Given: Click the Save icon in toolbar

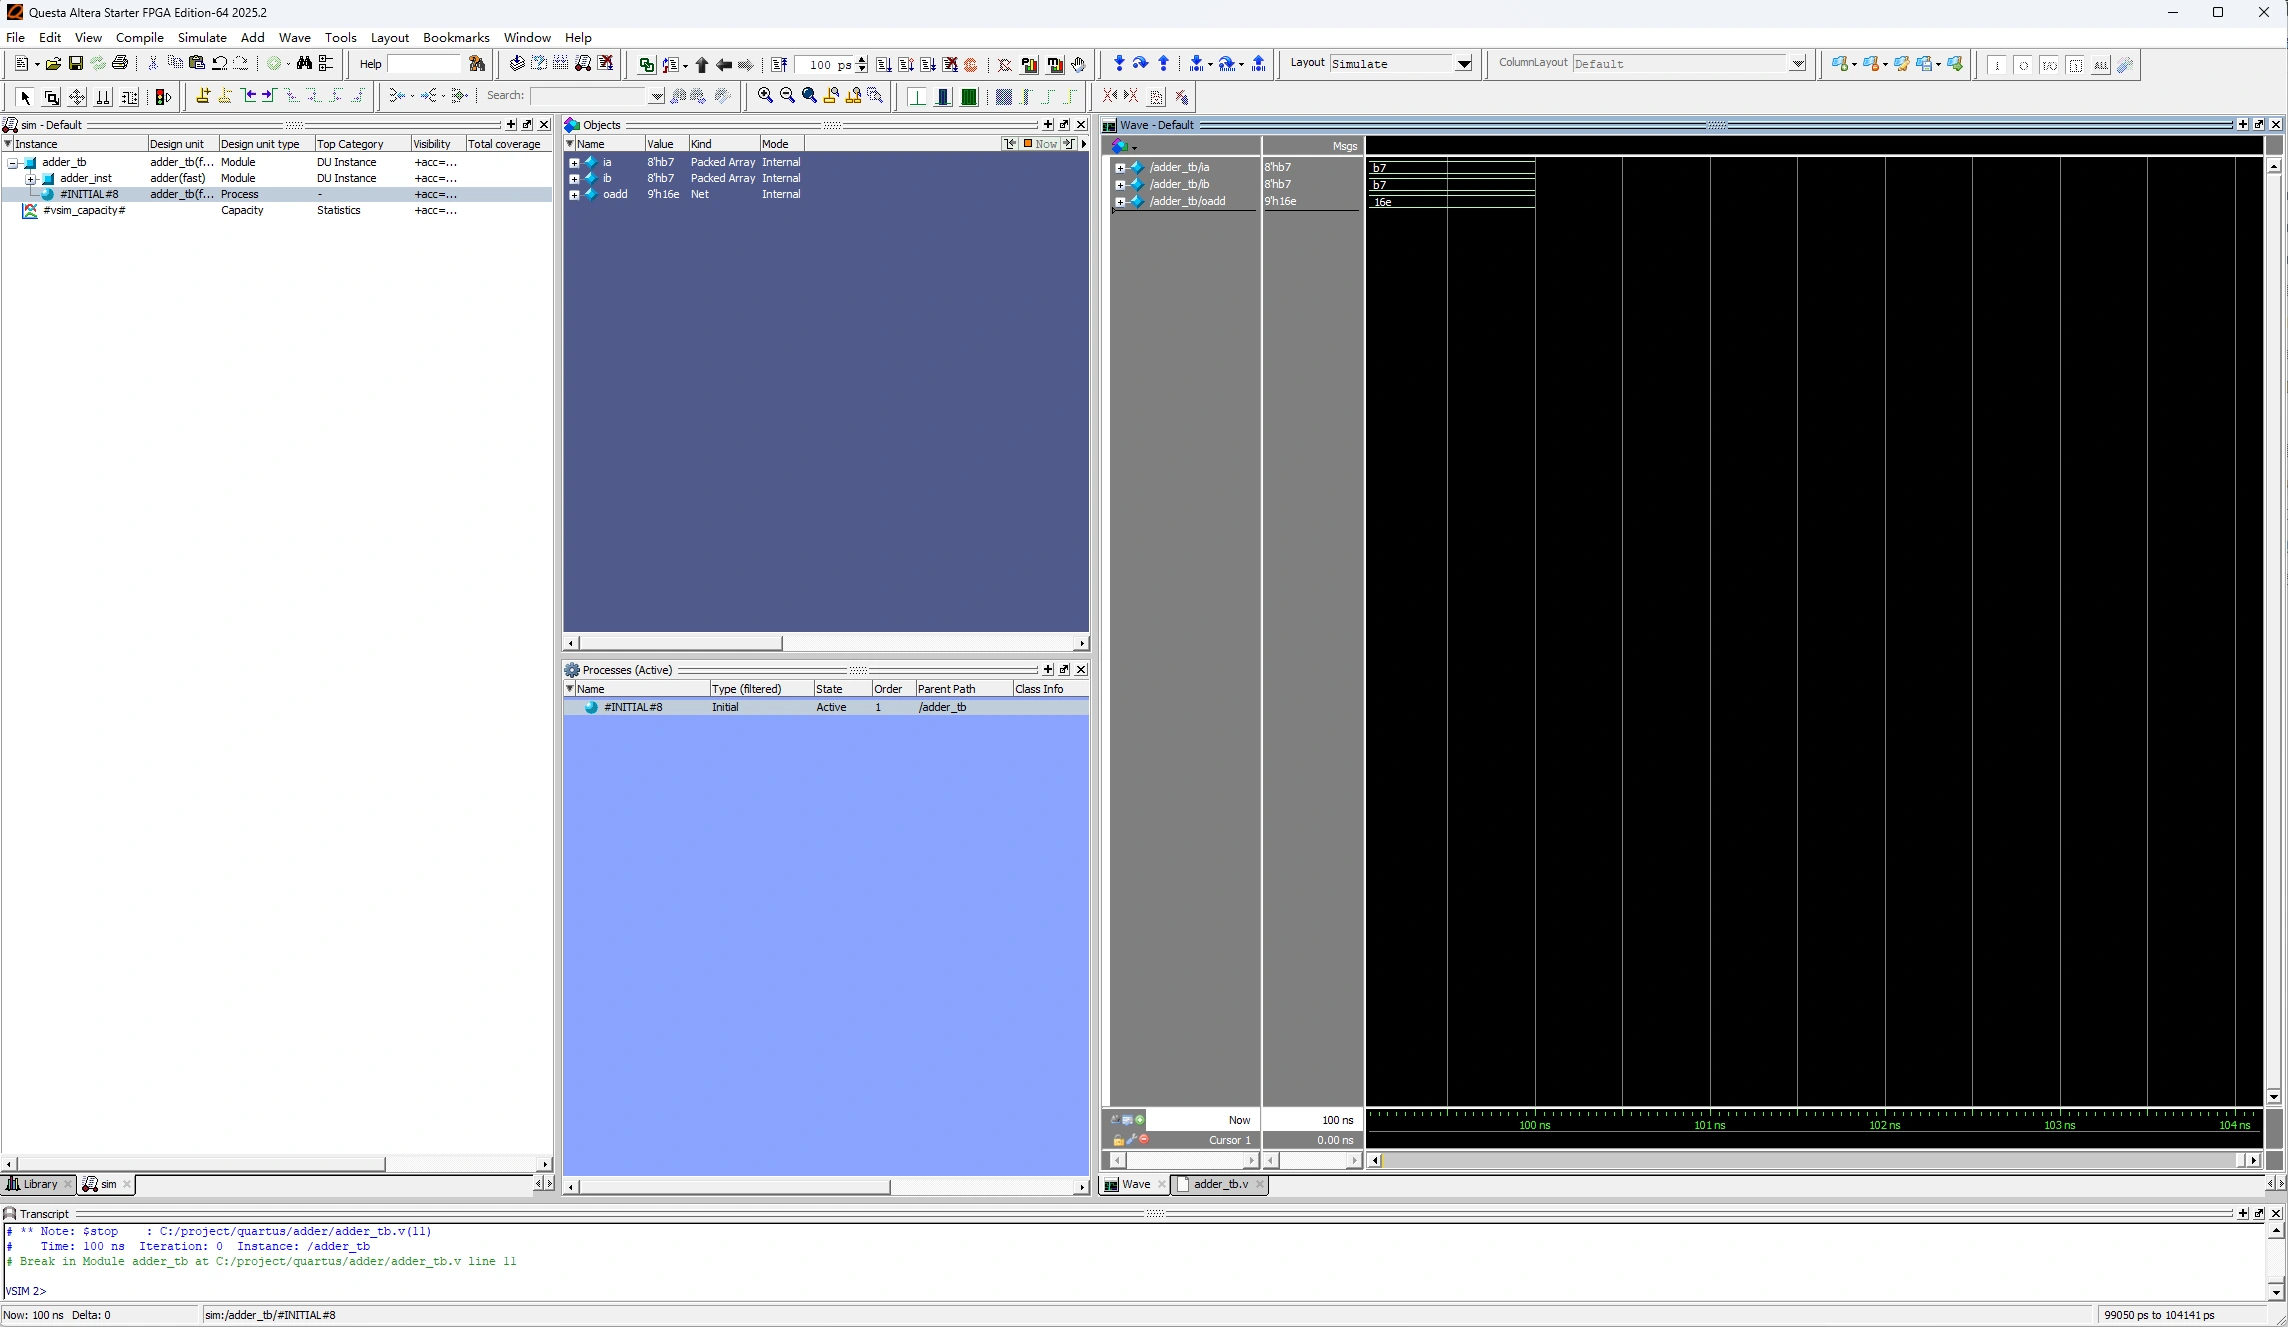Looking at the screenshot, I should [x=75, y=64].
